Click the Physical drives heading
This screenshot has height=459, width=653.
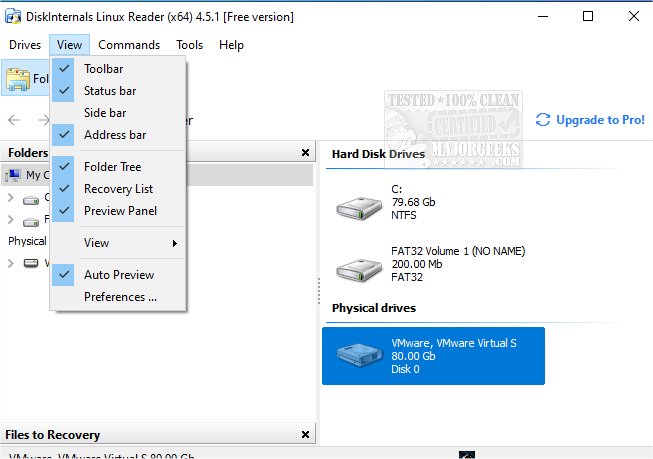tap(374, 308)
